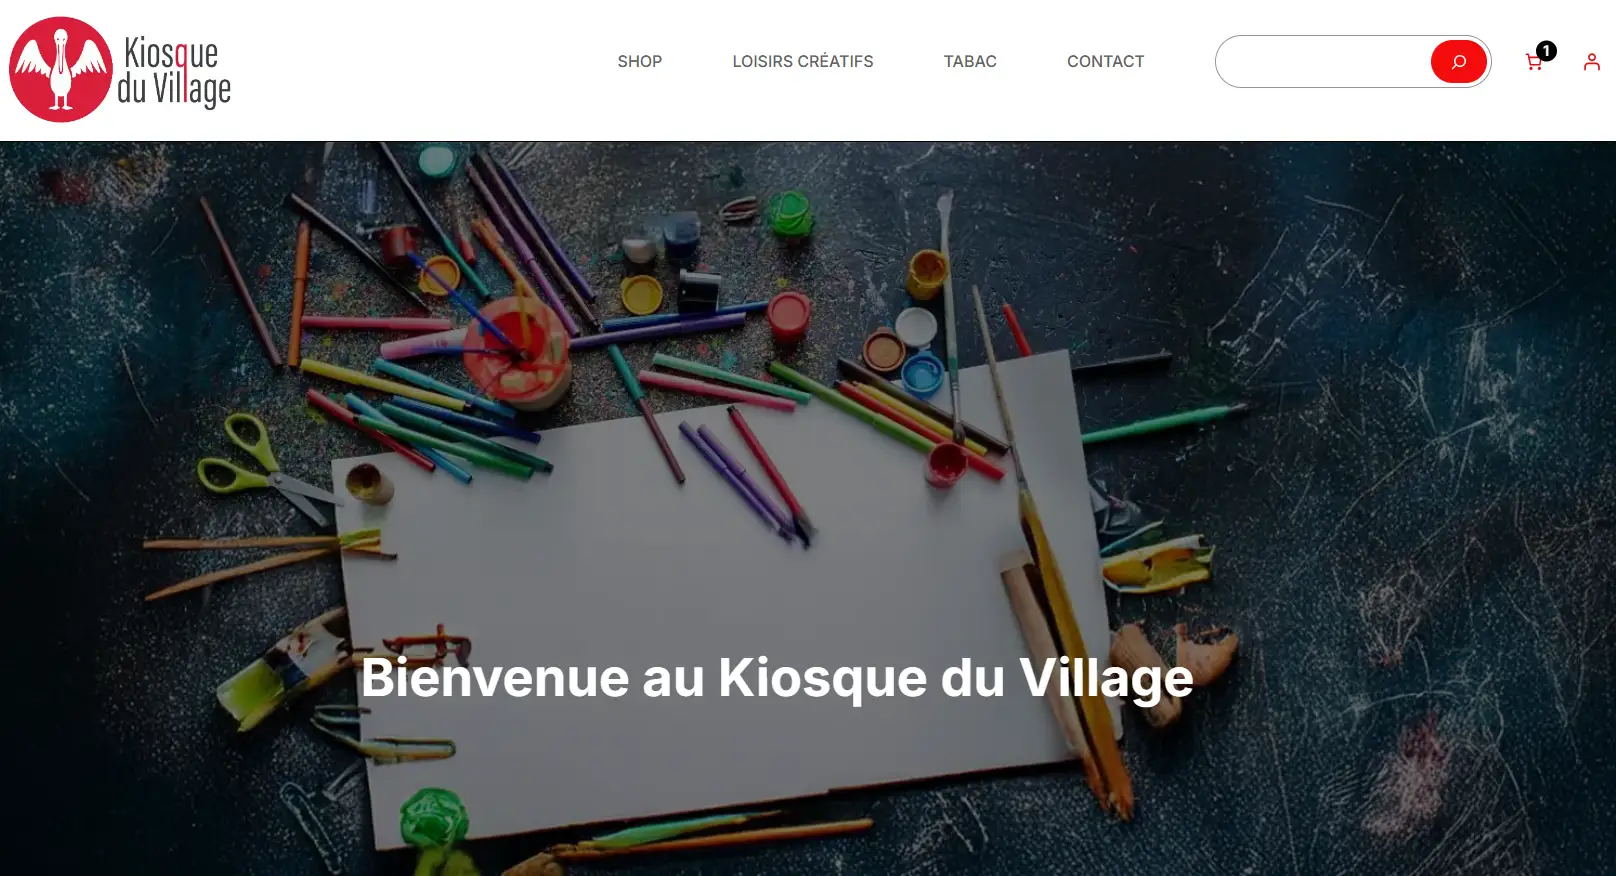Click the cart badge showing 1
Viewport: 1616px width, 876px height.
1546,50
